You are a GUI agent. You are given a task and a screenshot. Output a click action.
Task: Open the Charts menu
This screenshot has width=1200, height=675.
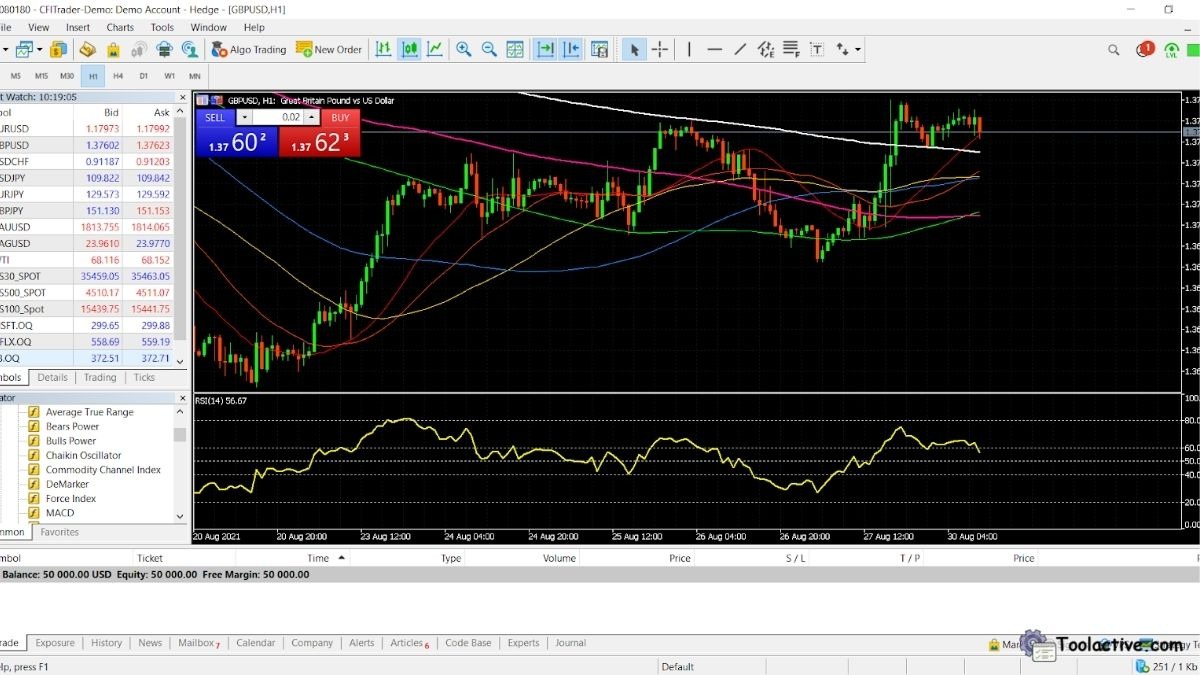click(119, 27)
